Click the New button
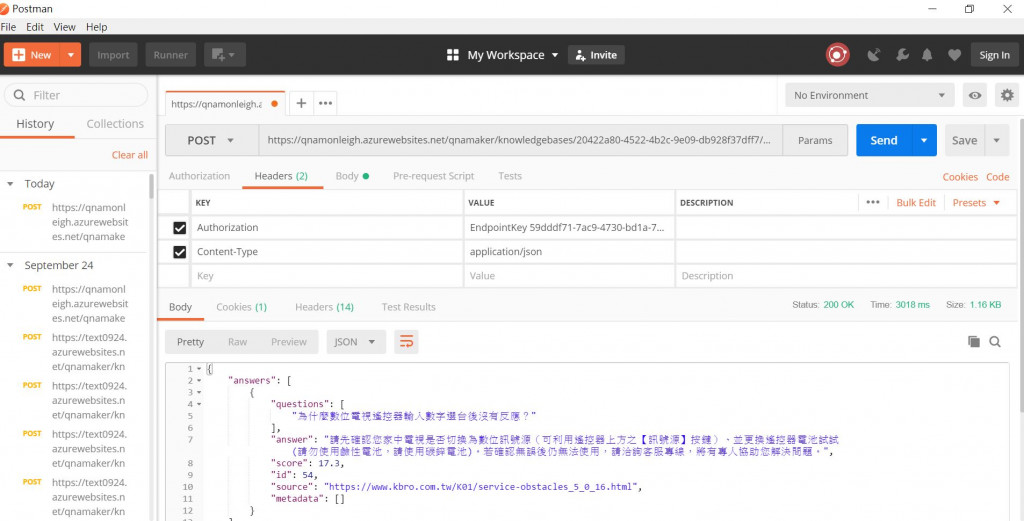 click(x=32, y=55)
